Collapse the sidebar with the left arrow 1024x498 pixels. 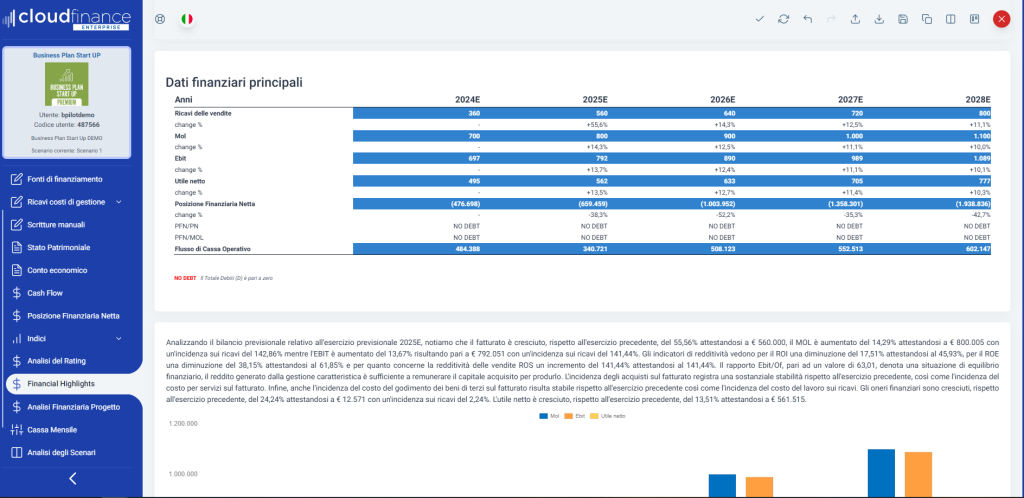click(72, 478)
